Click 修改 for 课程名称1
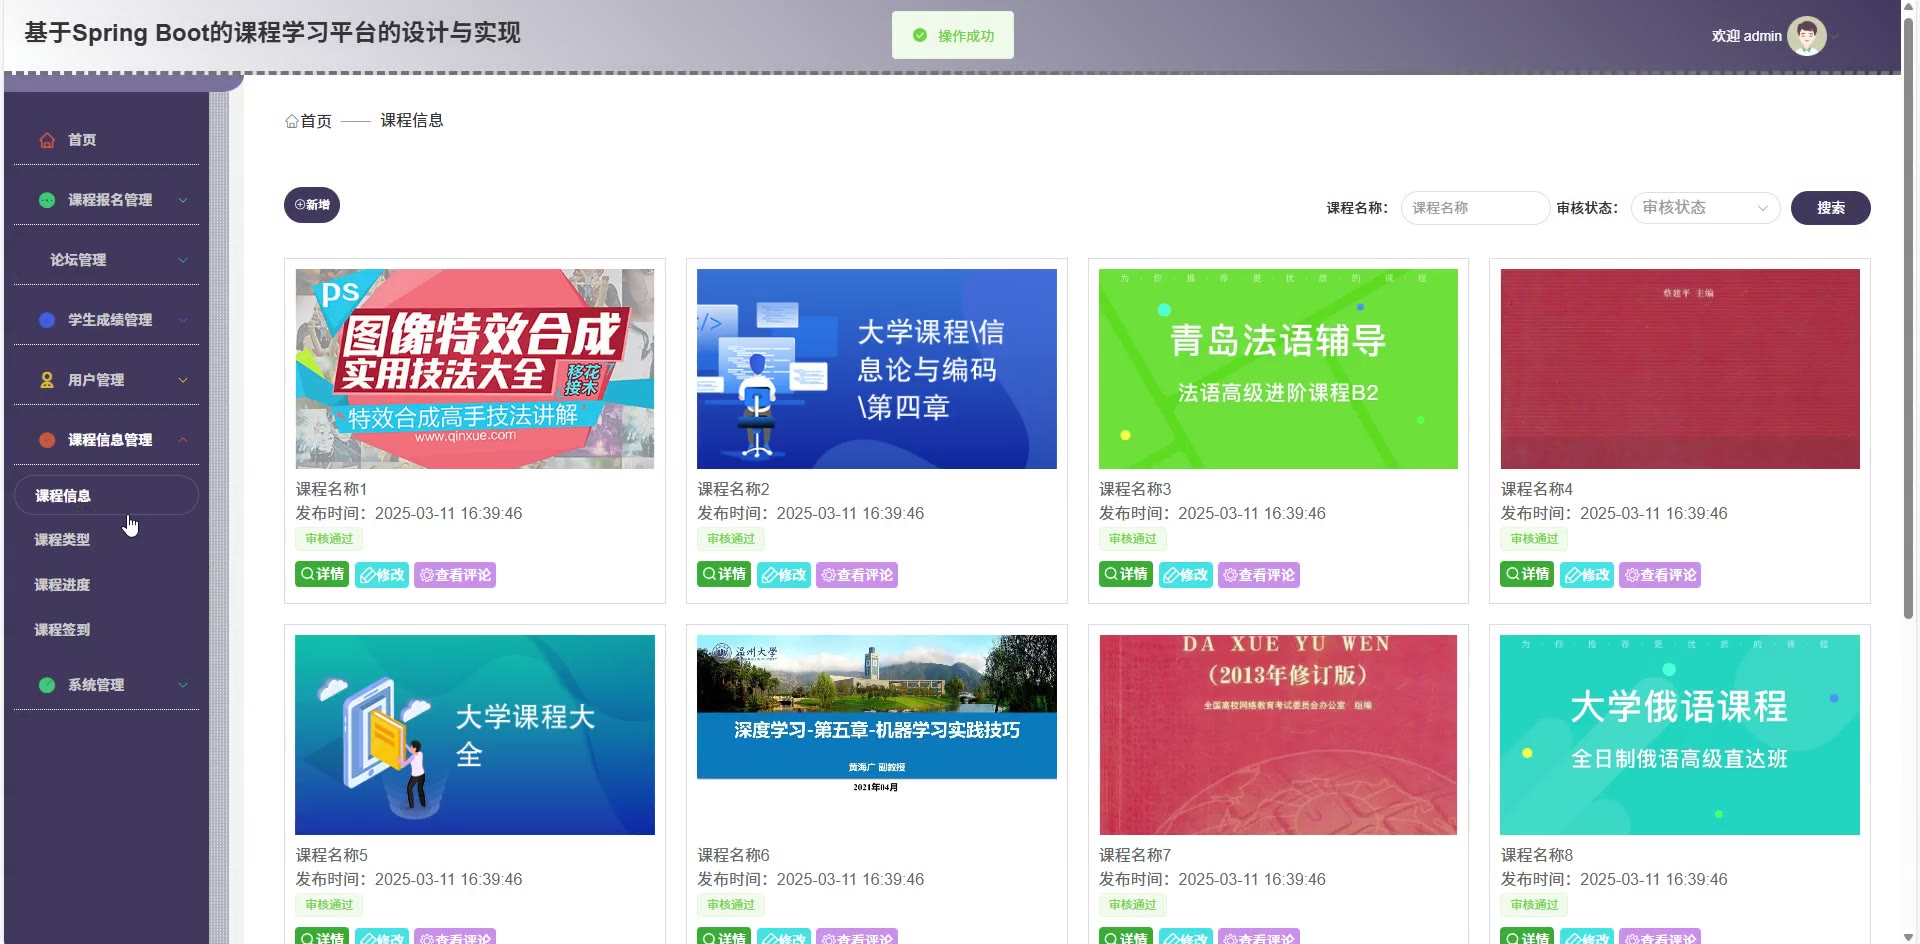 (x=382, y=575)
